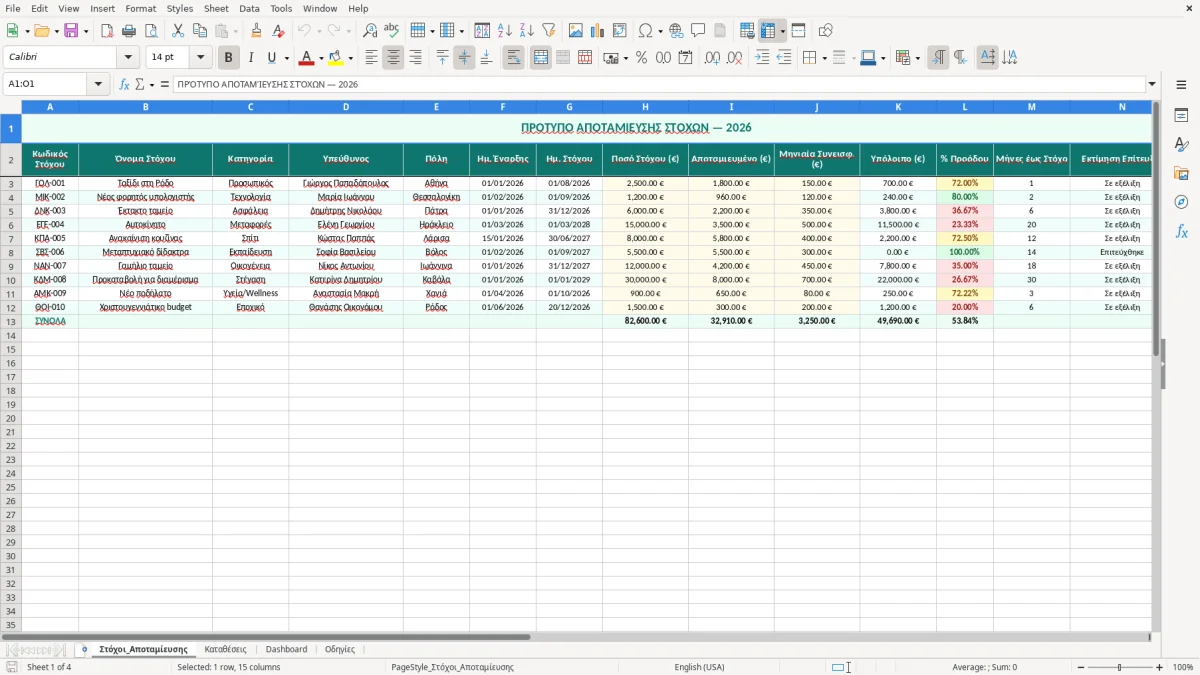Open the font size dropdown
The width and height of the screenshot is (1200, 675).
click(201, 58)
